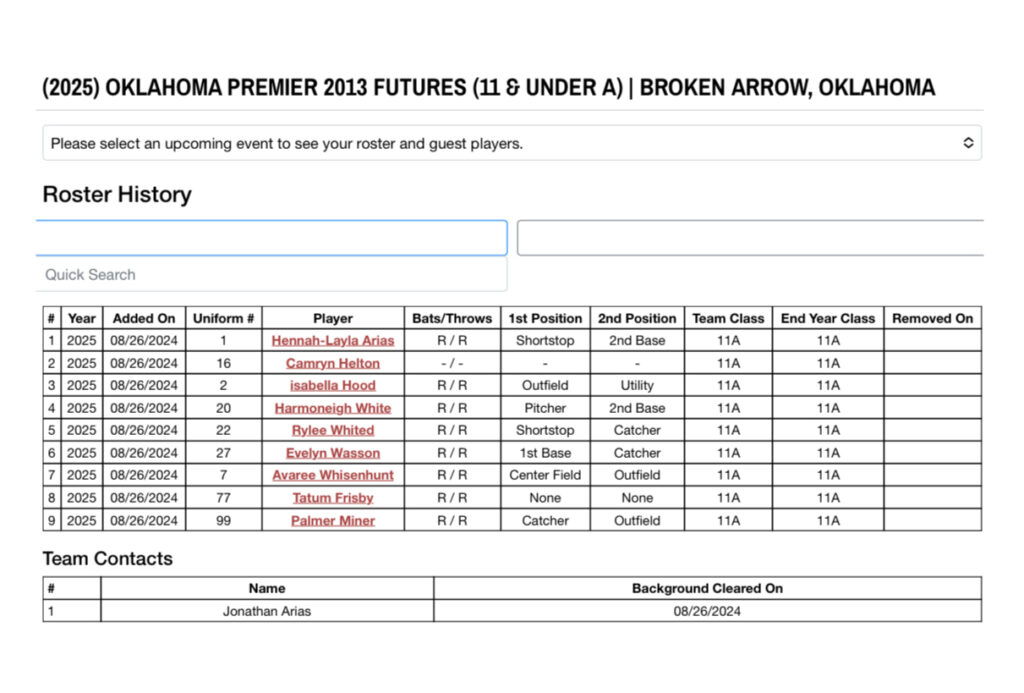The height and width of the screenshot is (693, 1024).
Task: View Palmer Miner player profile
Action: click(x=333, y=521)
